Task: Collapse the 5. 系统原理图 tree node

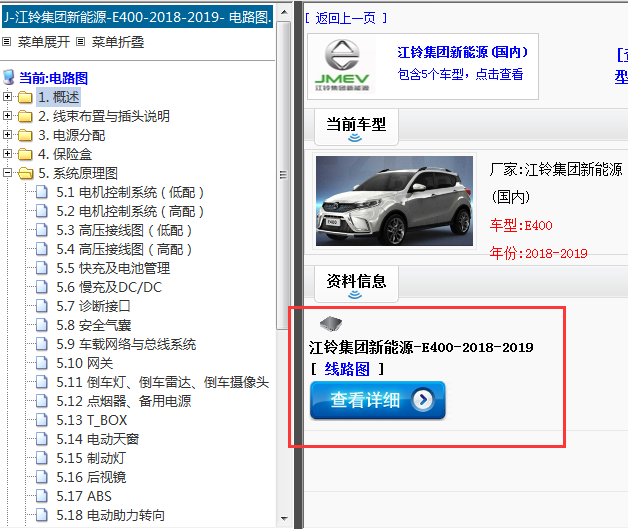Action: tap(7, 173)
